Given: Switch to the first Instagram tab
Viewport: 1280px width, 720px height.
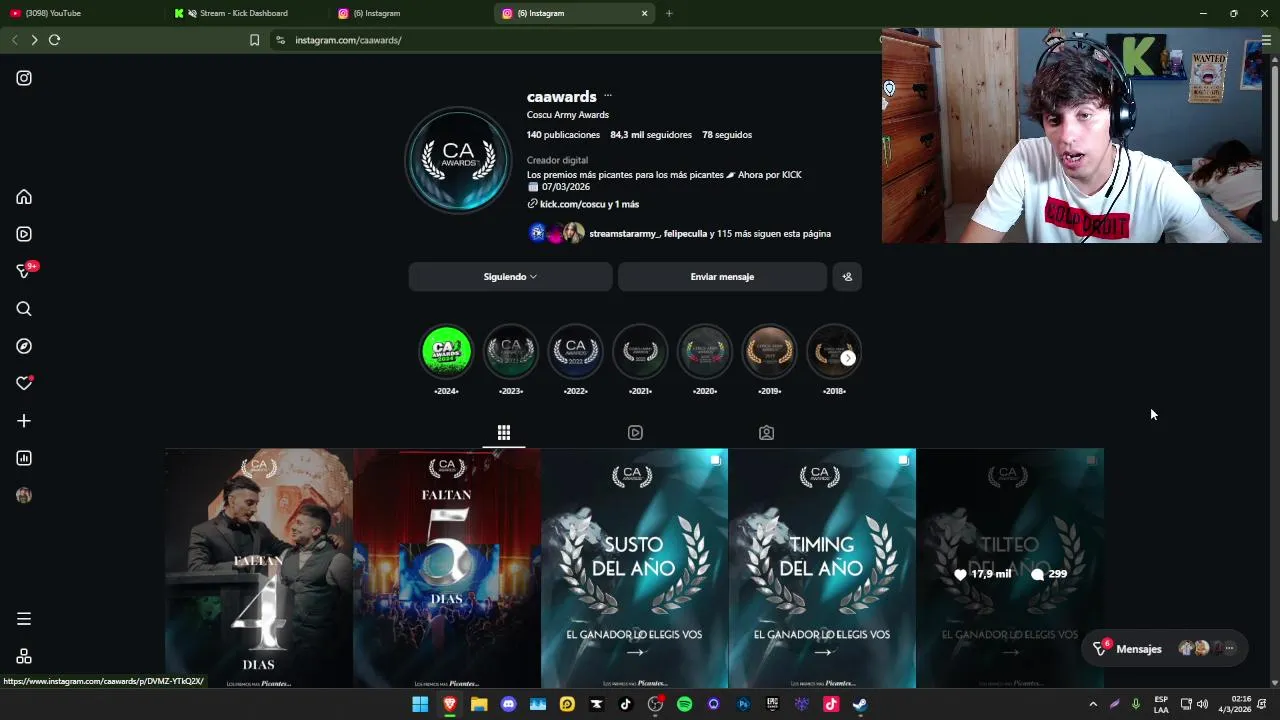Looking at the screenshot, I should 410,13.
